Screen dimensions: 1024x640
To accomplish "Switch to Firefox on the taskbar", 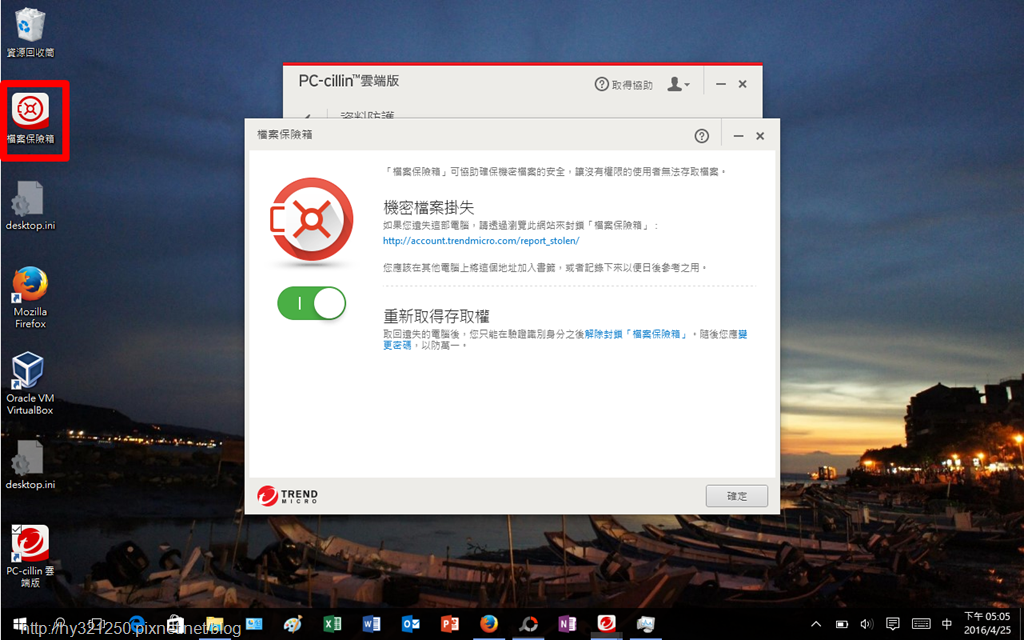I will pyautogui.click(x=488, y=624).
